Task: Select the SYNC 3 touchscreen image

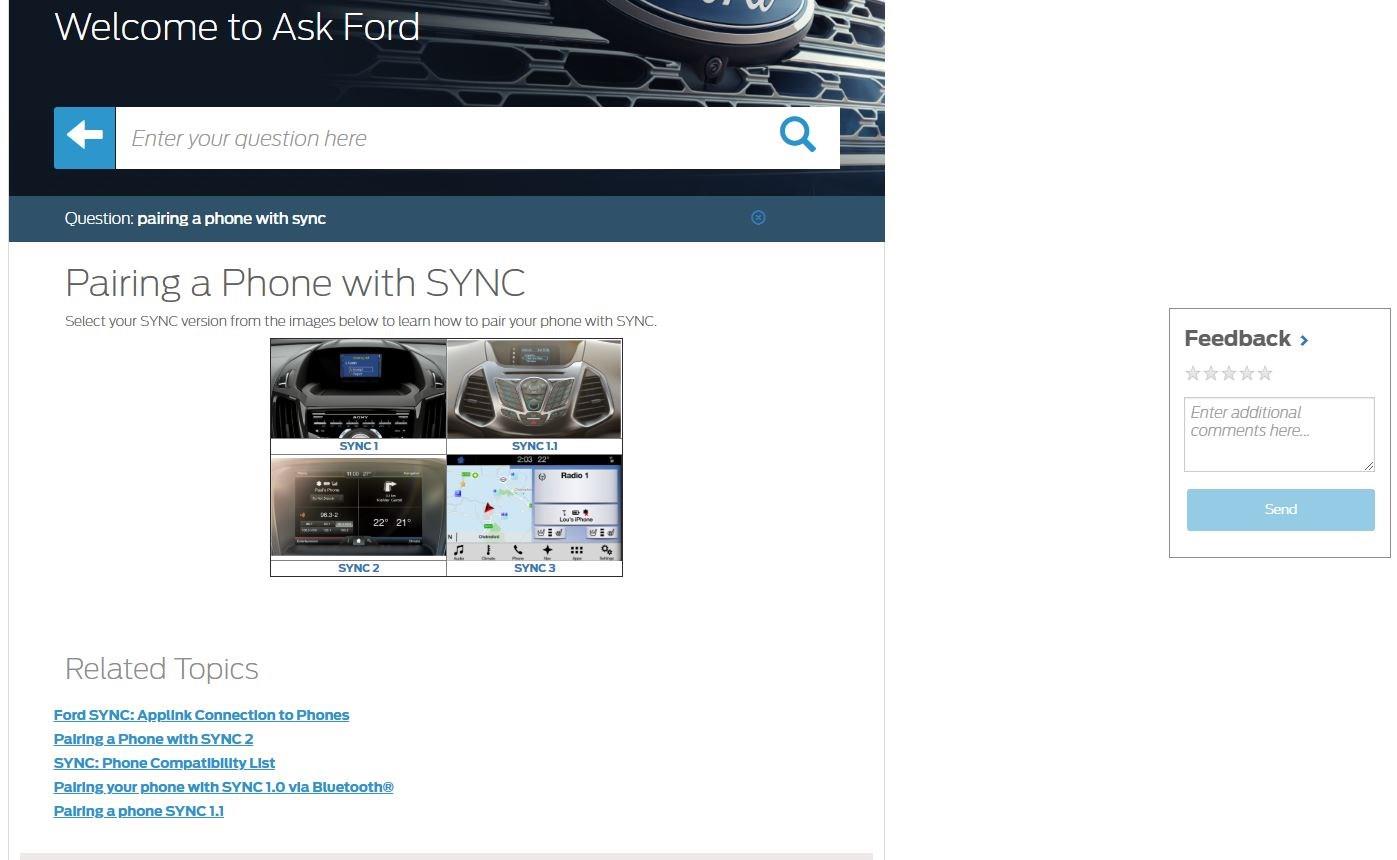Action: tap(534, 508)
